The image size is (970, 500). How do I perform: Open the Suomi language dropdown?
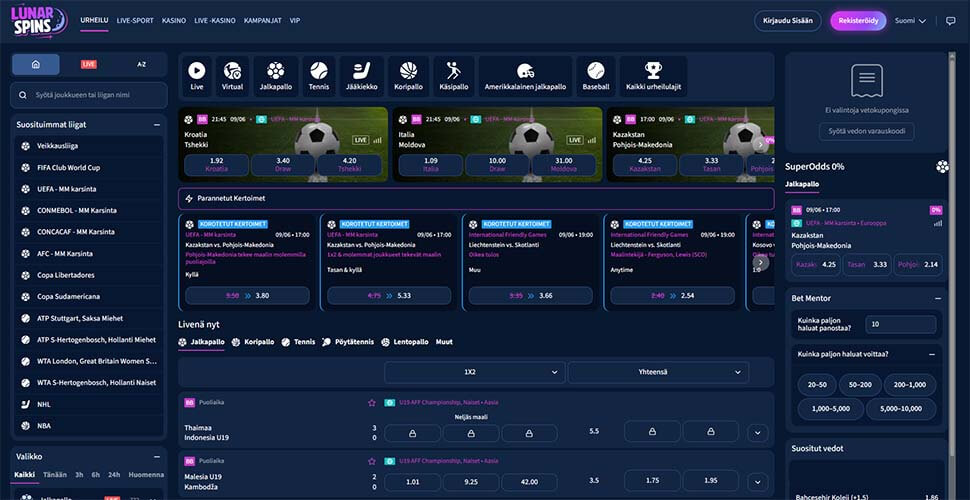[911, 21]
